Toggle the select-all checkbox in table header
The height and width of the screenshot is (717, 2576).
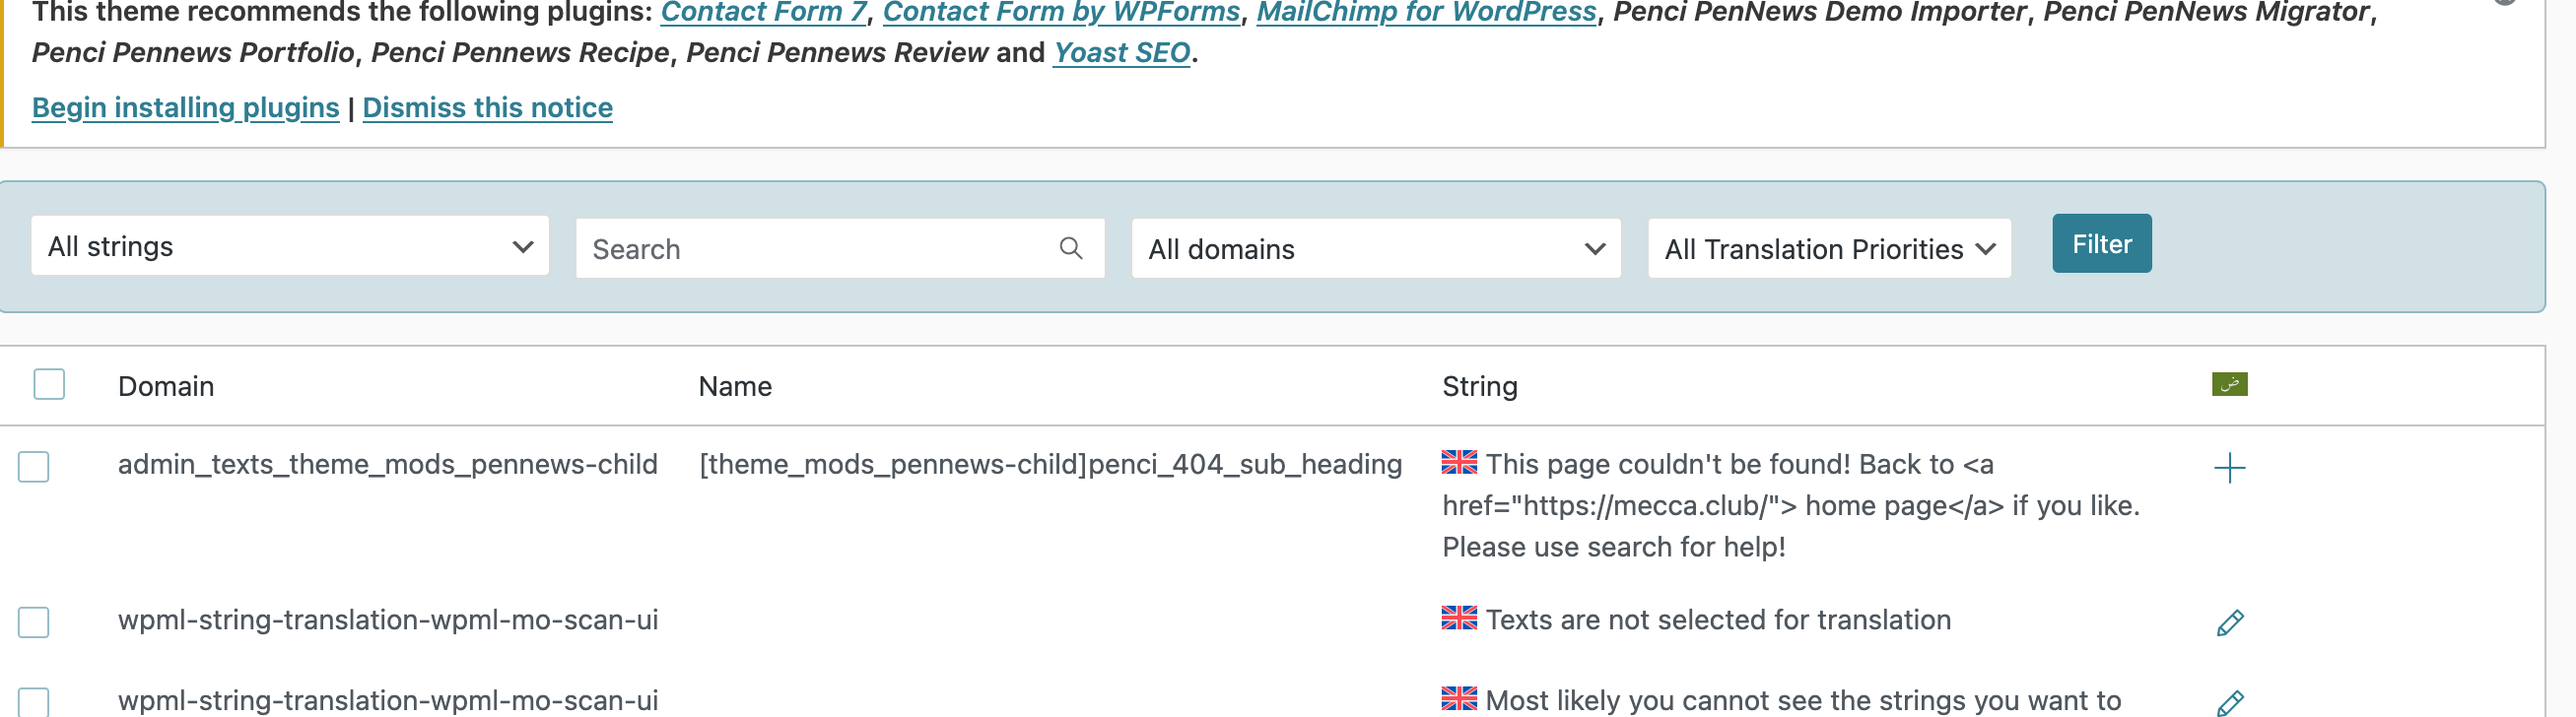(x=49, y=384)
